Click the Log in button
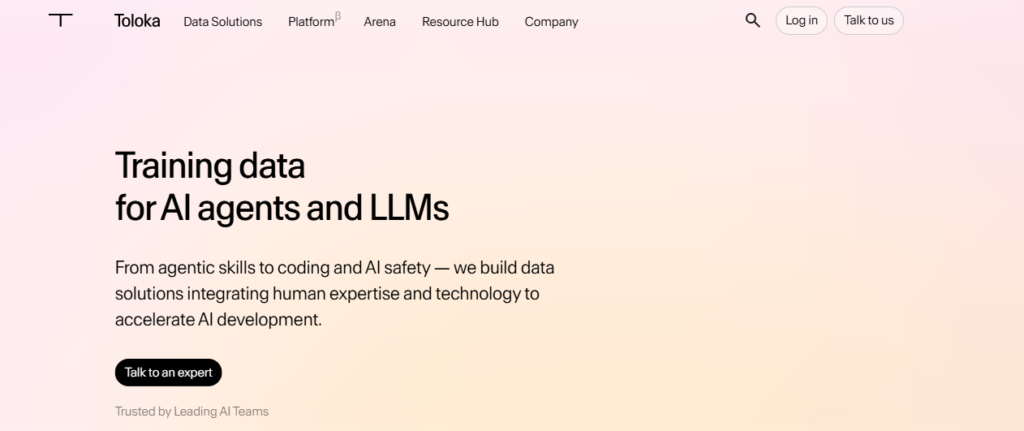 801,20
